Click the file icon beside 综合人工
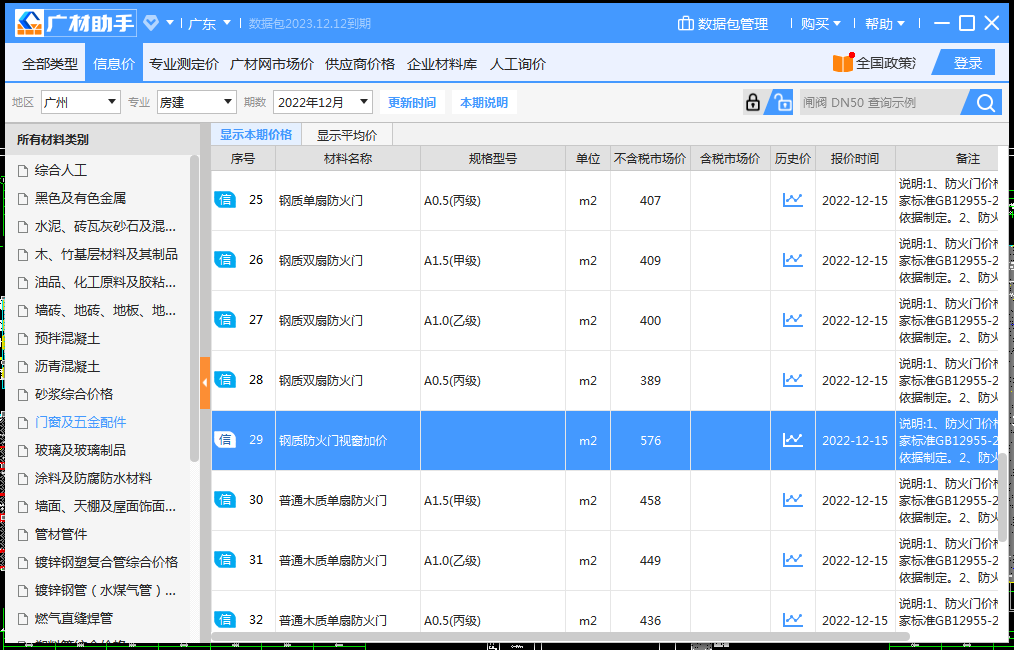Image resolution: width=1014 pixels, height=650 pixels. [x=23, y=171]
